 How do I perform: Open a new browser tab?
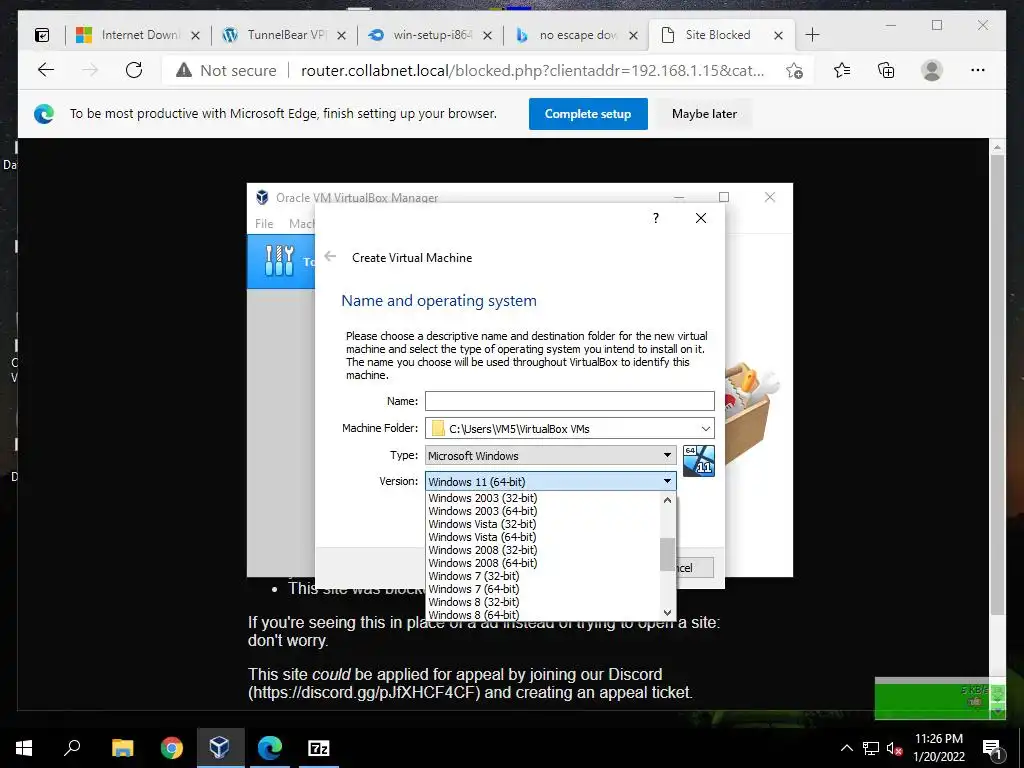pyautogui.click(x=812, y=35)
